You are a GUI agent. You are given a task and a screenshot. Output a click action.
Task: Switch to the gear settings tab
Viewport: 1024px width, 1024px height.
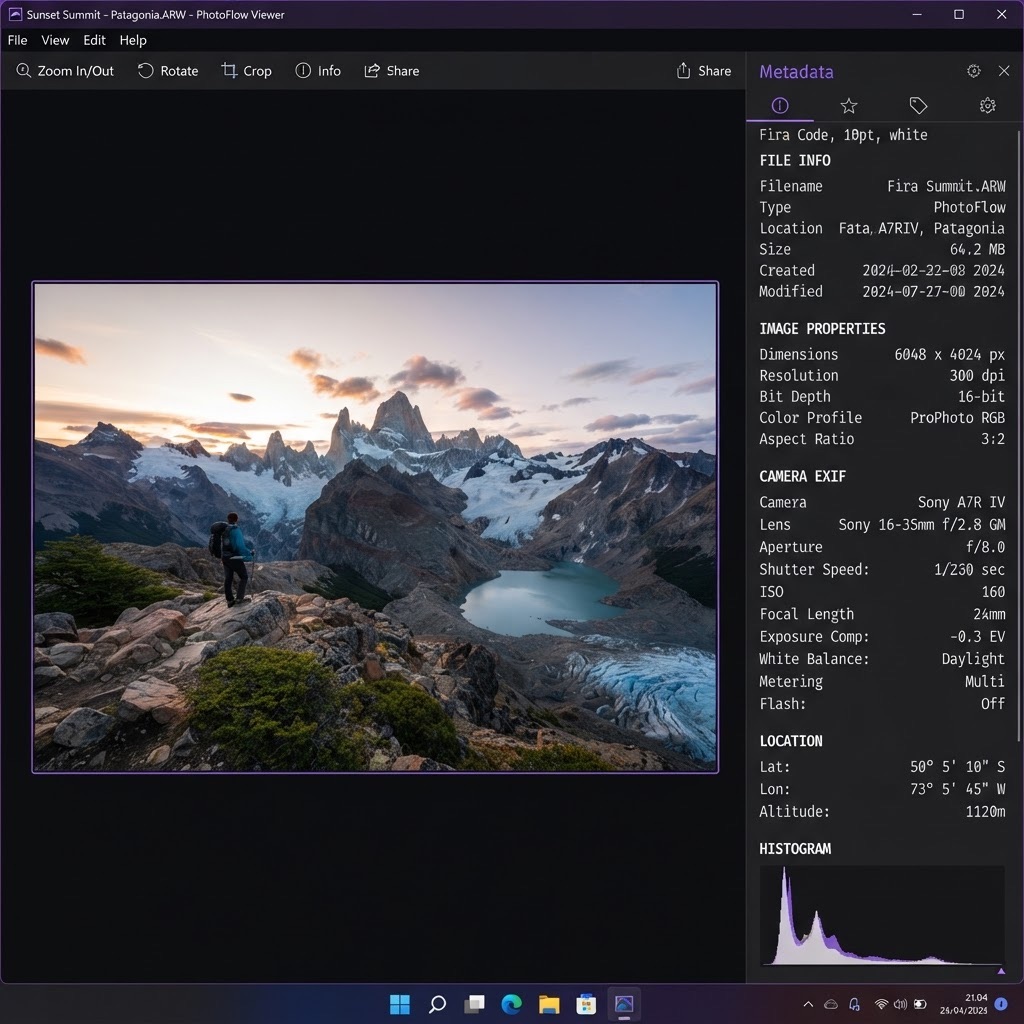[x=987, y=106]
